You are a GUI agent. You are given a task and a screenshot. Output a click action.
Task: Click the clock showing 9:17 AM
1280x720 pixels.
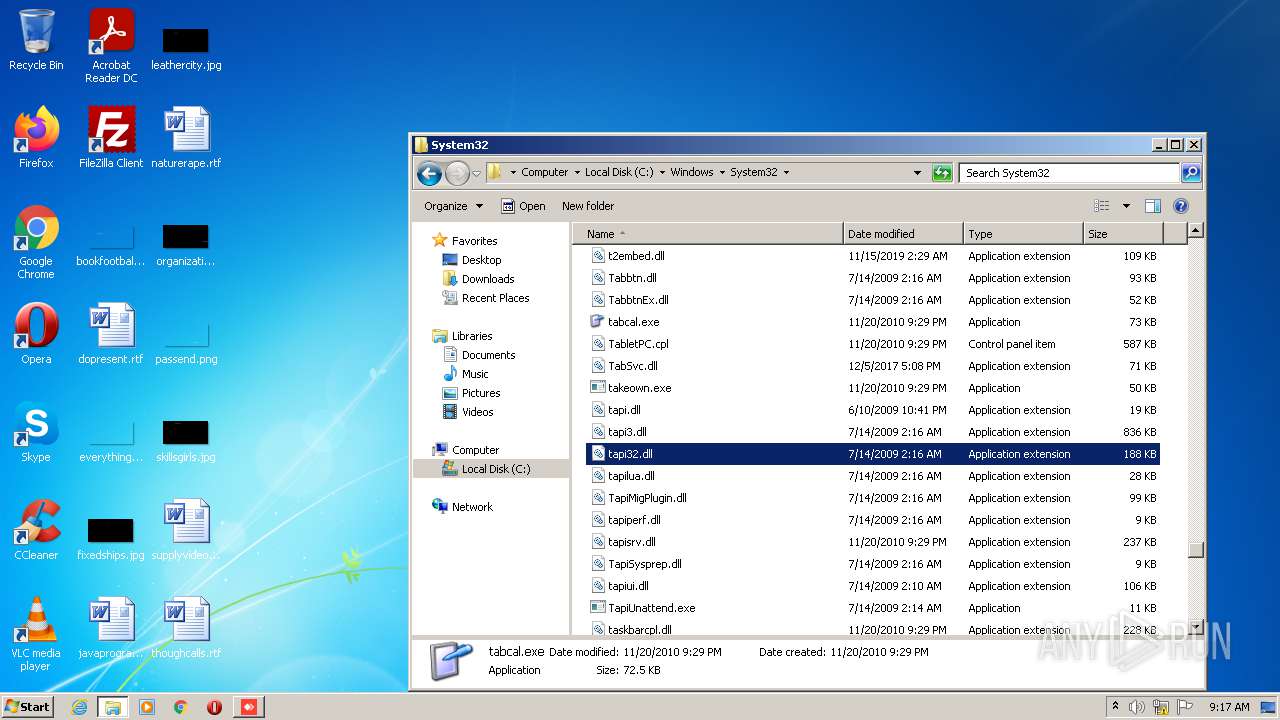pos(1229,707)
